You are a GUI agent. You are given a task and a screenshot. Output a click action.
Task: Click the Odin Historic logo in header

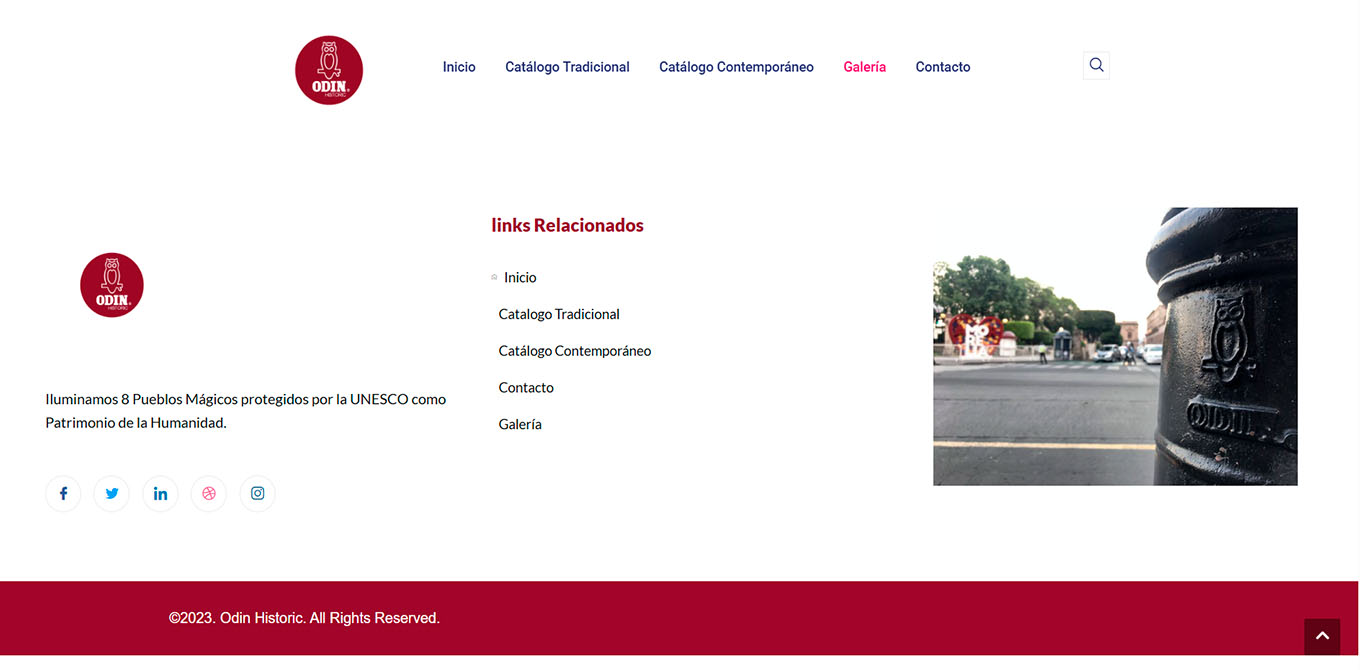(x=329, y=70)
